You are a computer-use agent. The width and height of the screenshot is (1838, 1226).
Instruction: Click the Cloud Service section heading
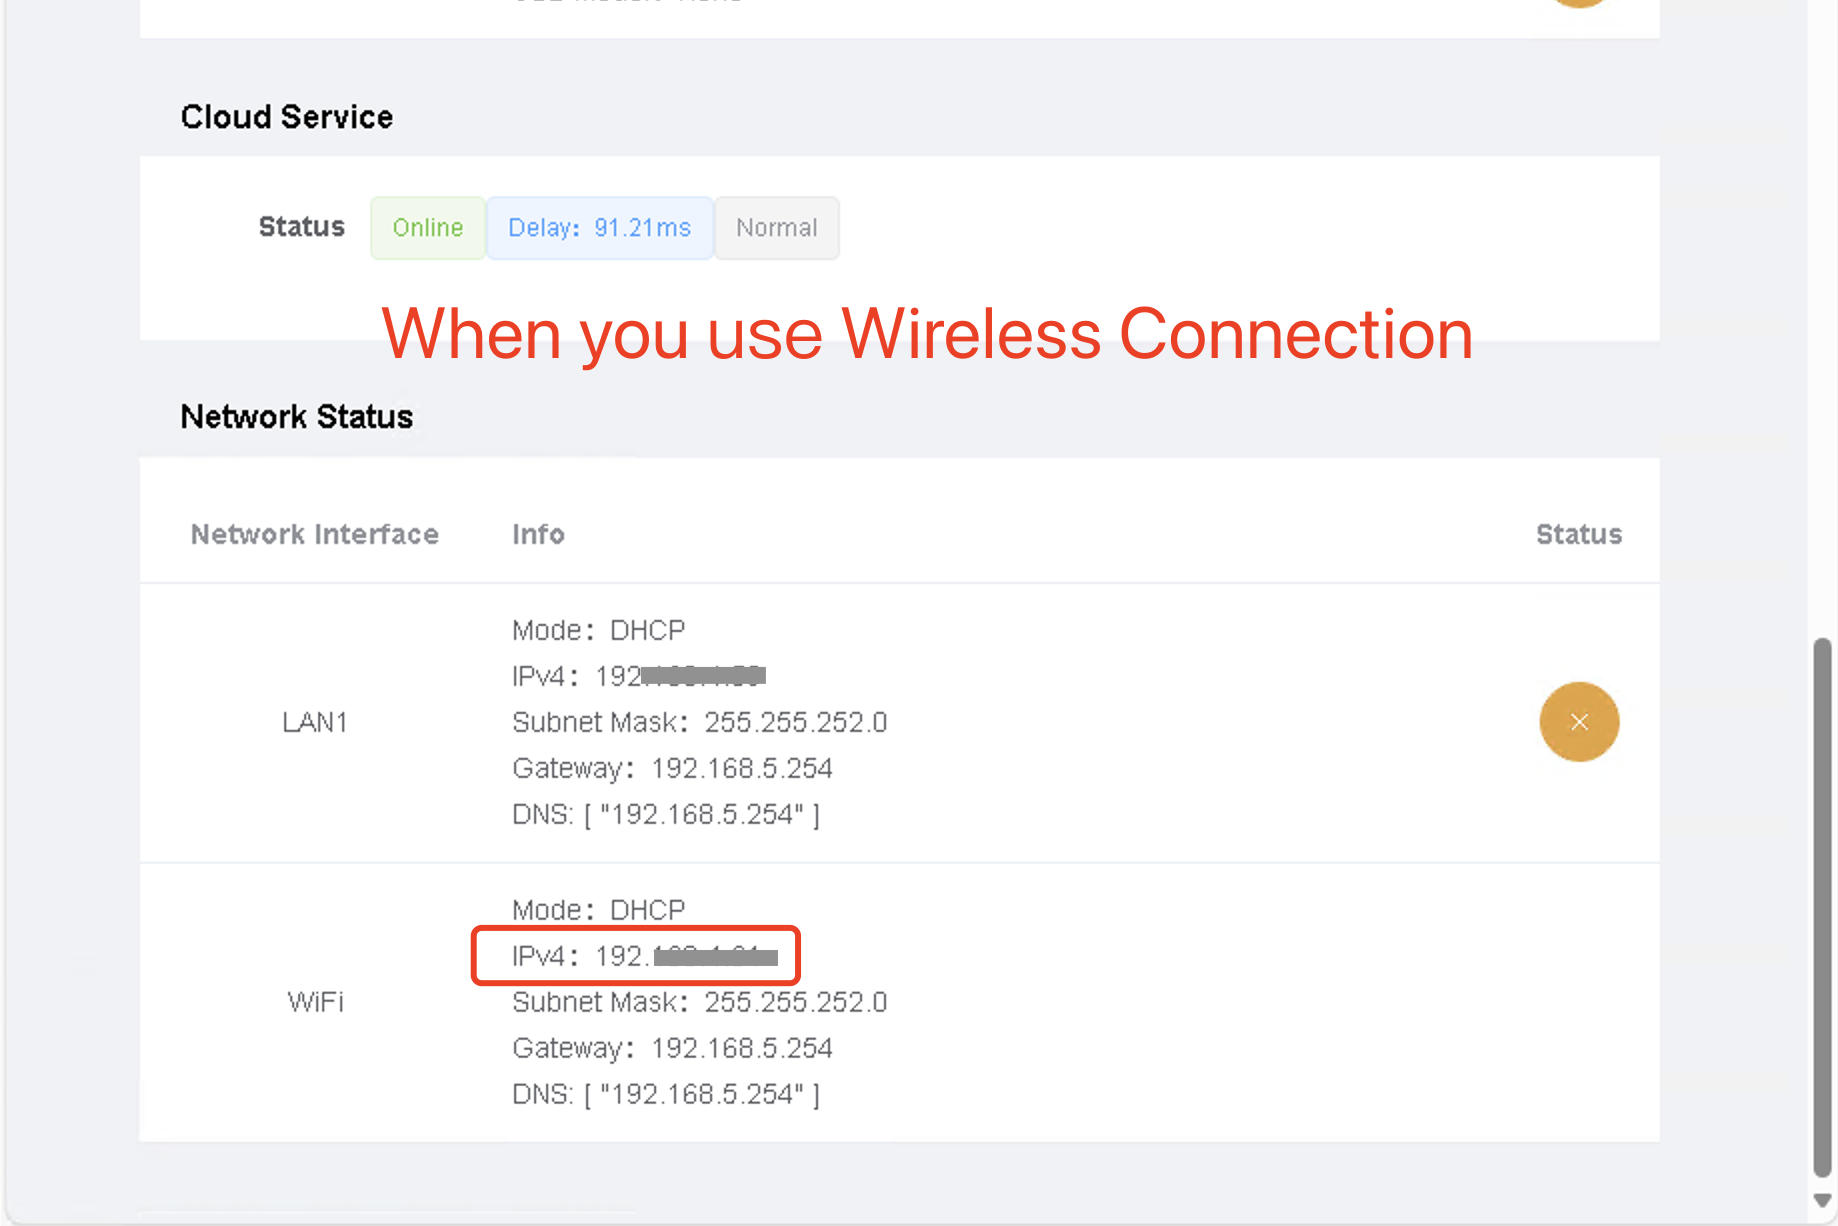pos(286,117)
